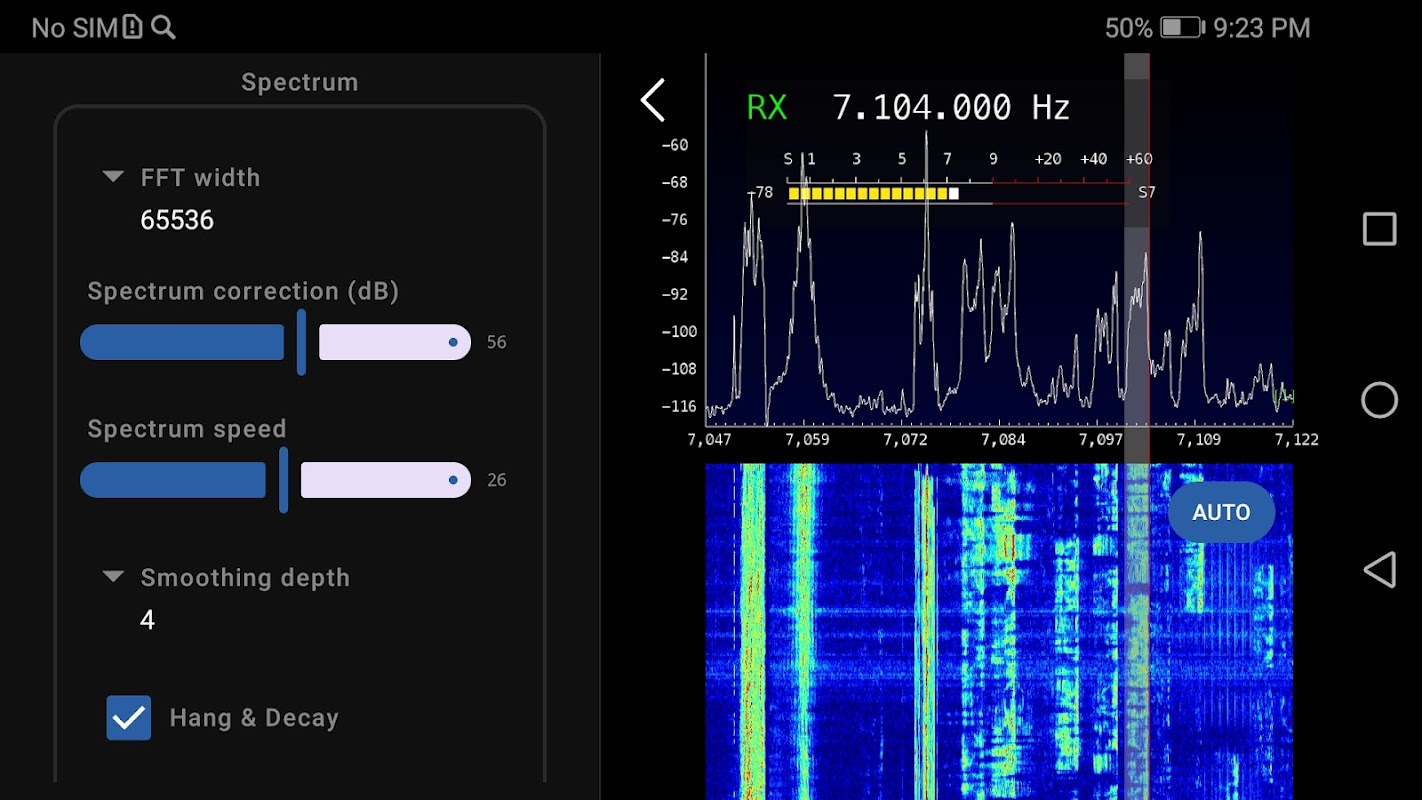This screenshot has width=1422, height=800.
Task: Click right end of Spectrum correction slider
Action: (x=453, y=342)
